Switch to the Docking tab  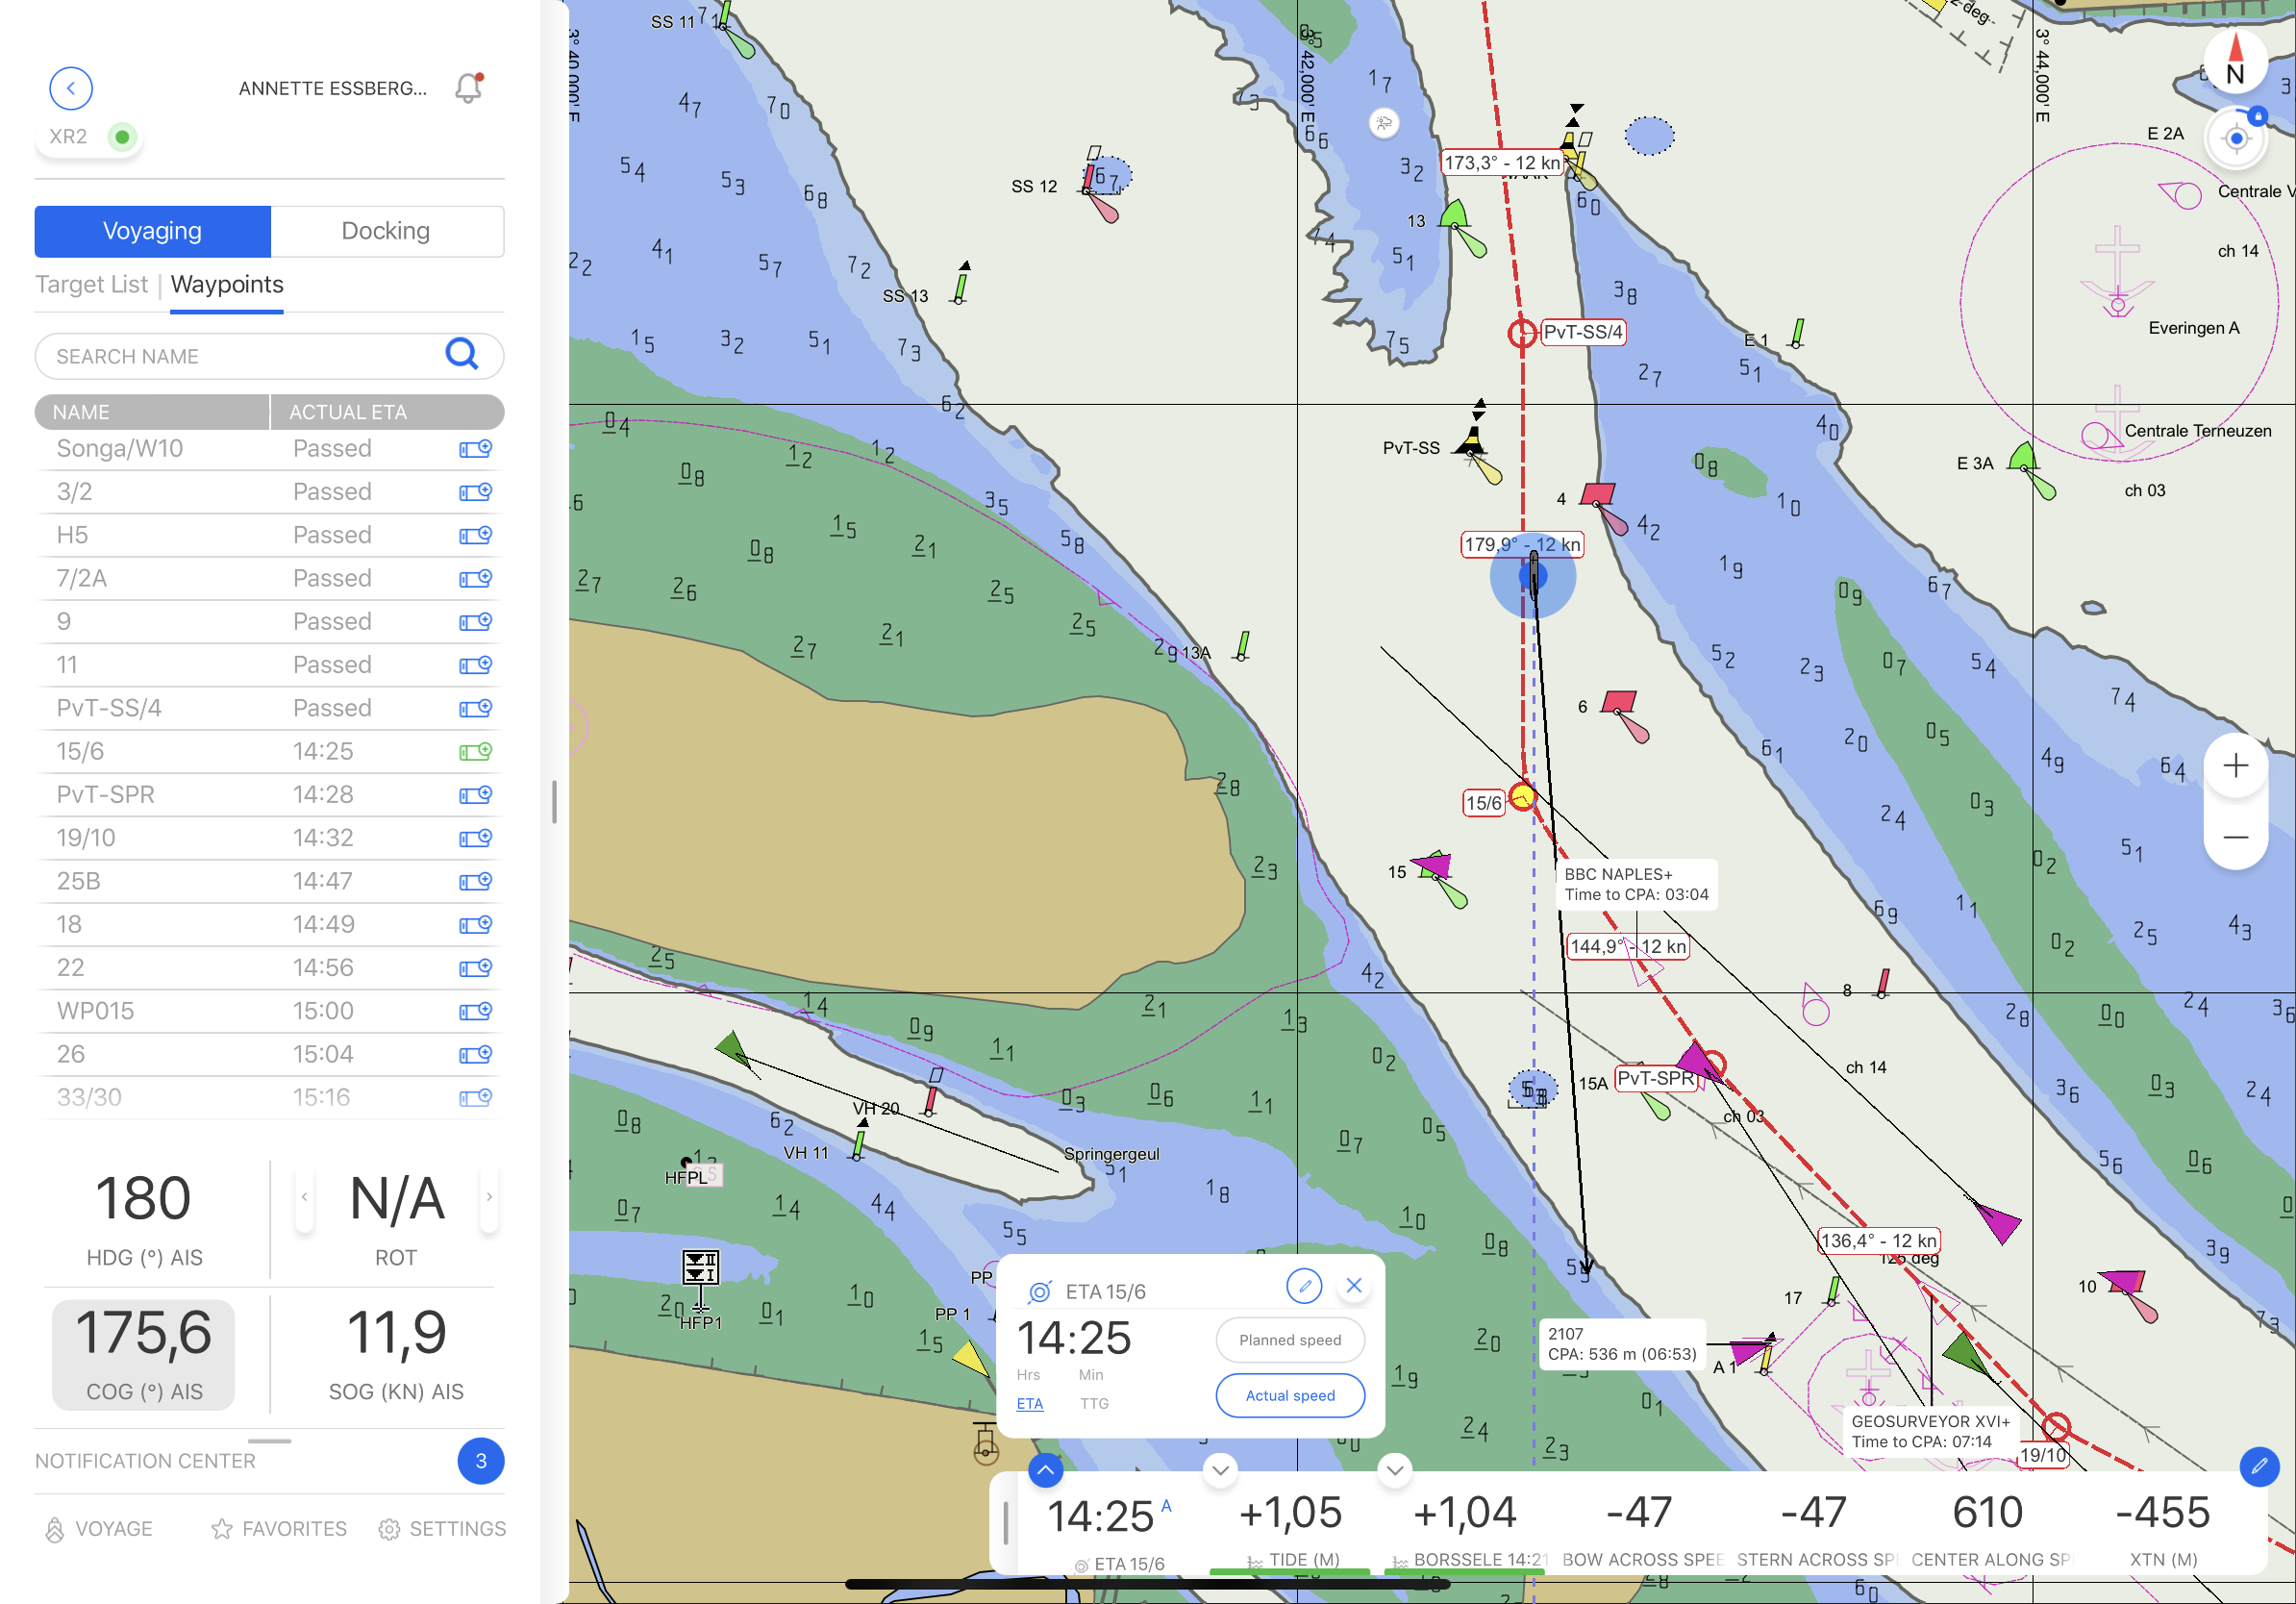pyautogui.click(x=386, y=231)
